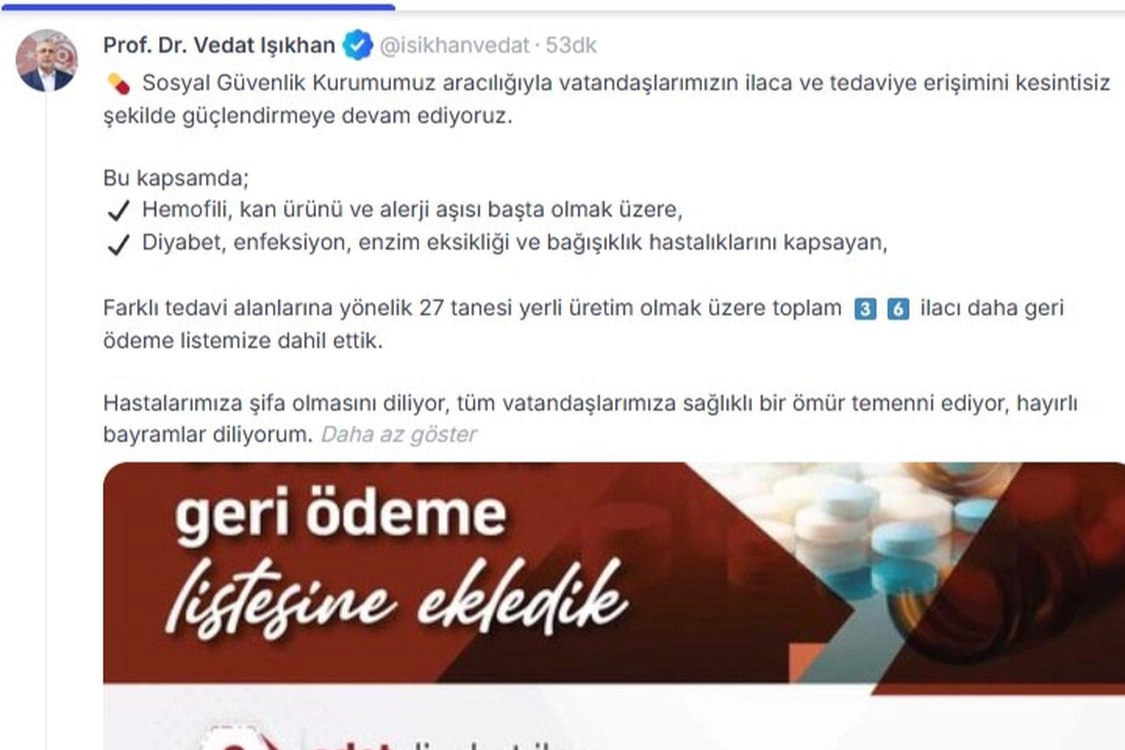
Task: Open the Prof. Dr. Vedat Işıkhan name link
Action: [x=220, y=45]
